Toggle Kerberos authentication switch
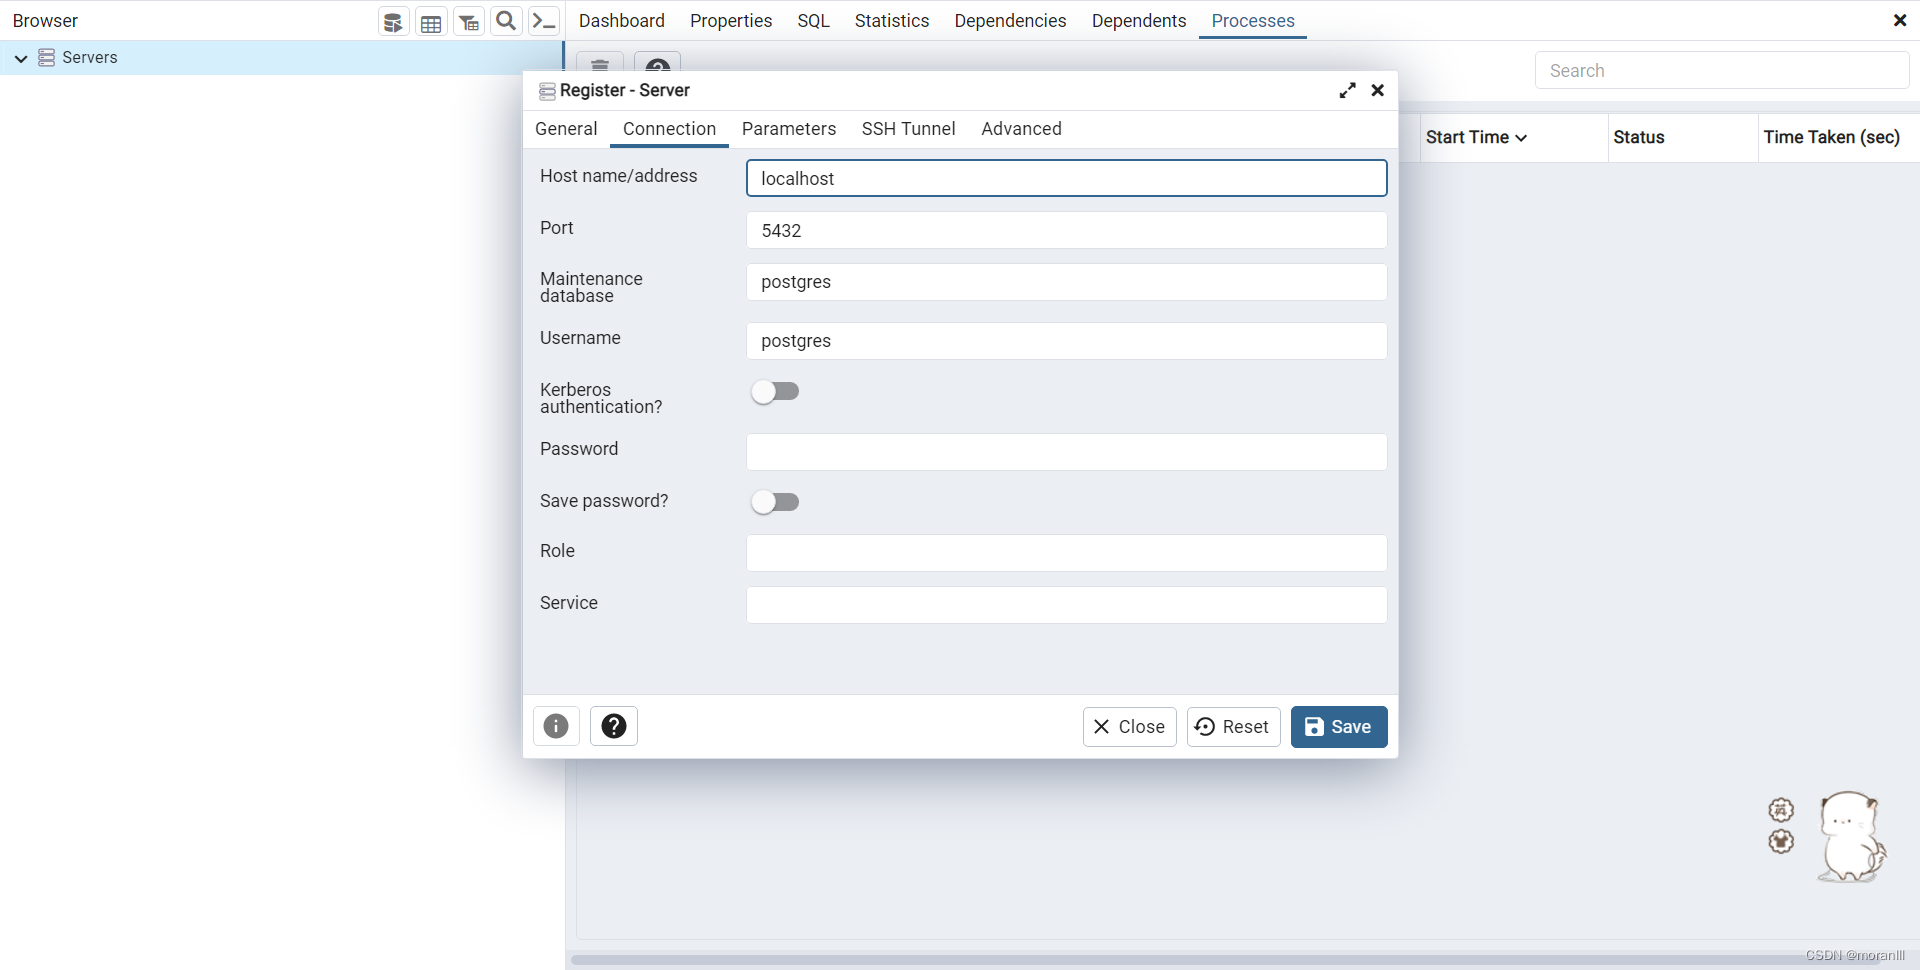Screen dimensions: 1920x970 pos(775,391)
